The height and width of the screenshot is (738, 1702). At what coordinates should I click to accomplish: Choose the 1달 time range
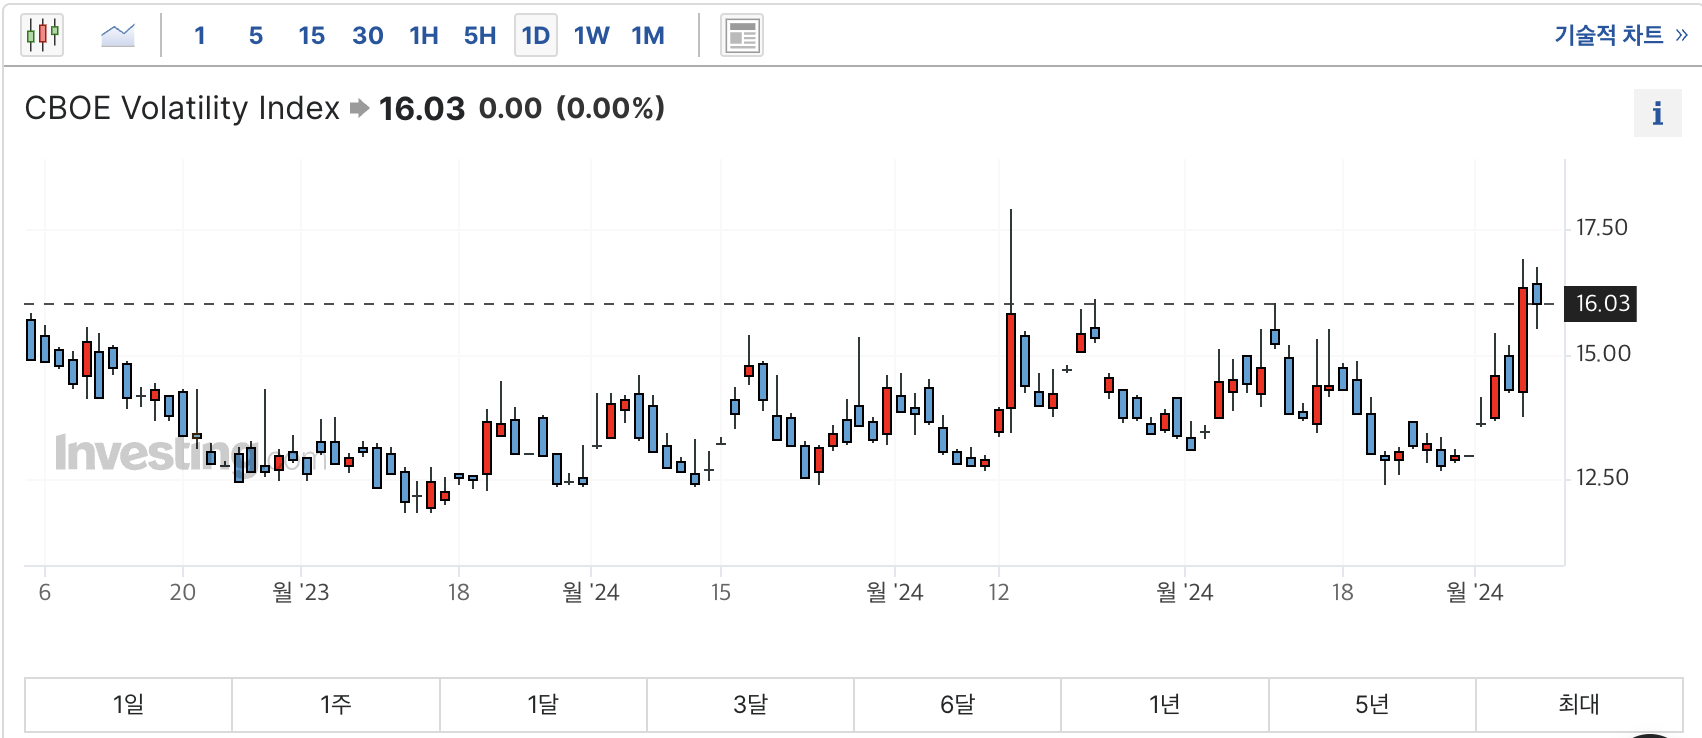point(543,705)
